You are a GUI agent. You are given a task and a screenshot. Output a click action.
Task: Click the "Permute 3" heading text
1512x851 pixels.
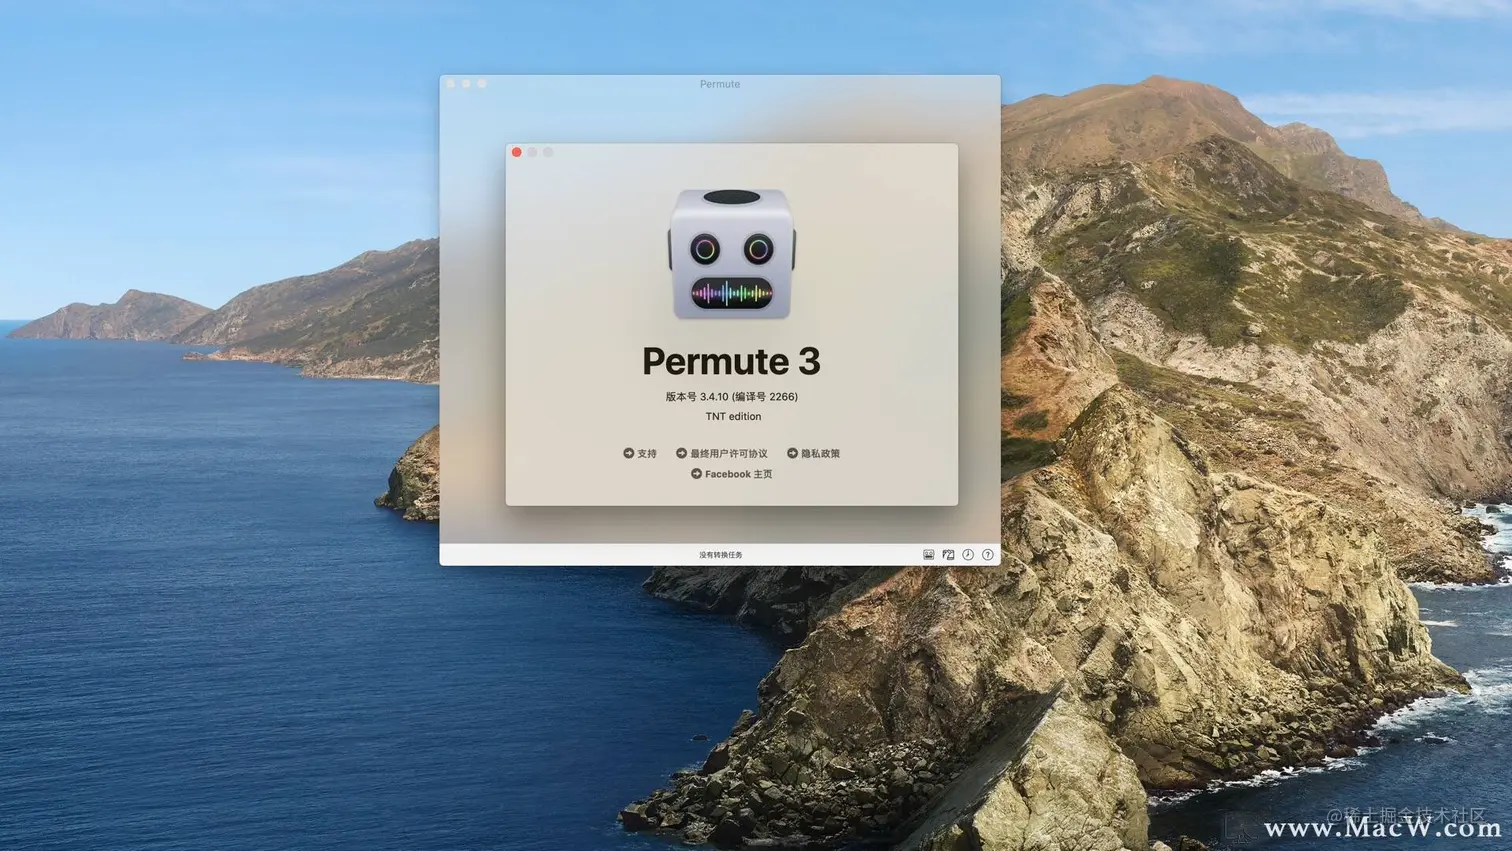coord(731,361)
